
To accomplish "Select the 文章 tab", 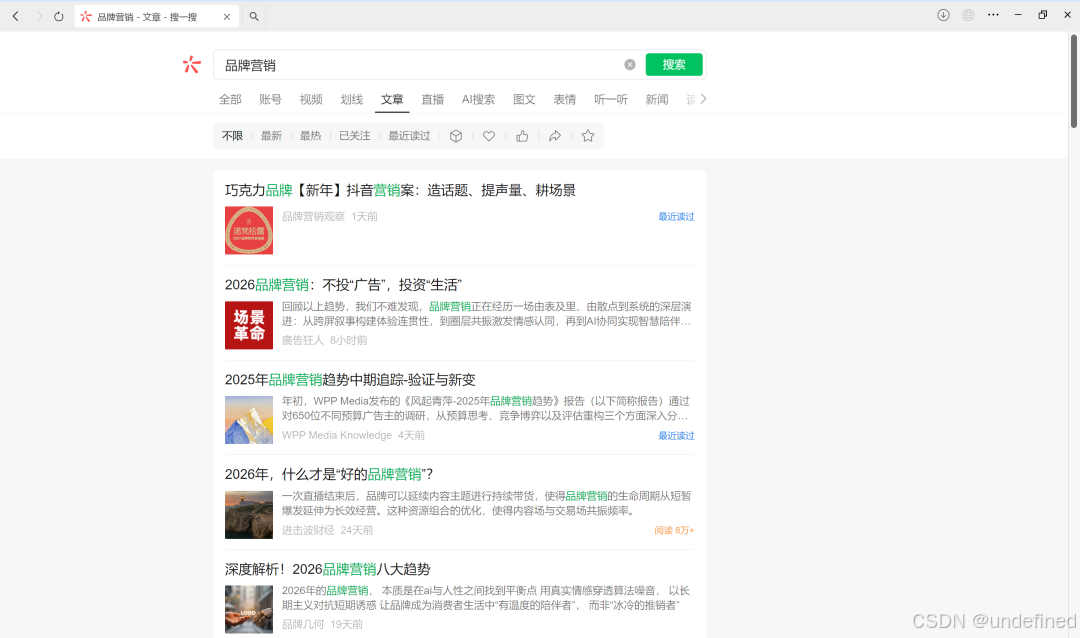I will point(392,99).
